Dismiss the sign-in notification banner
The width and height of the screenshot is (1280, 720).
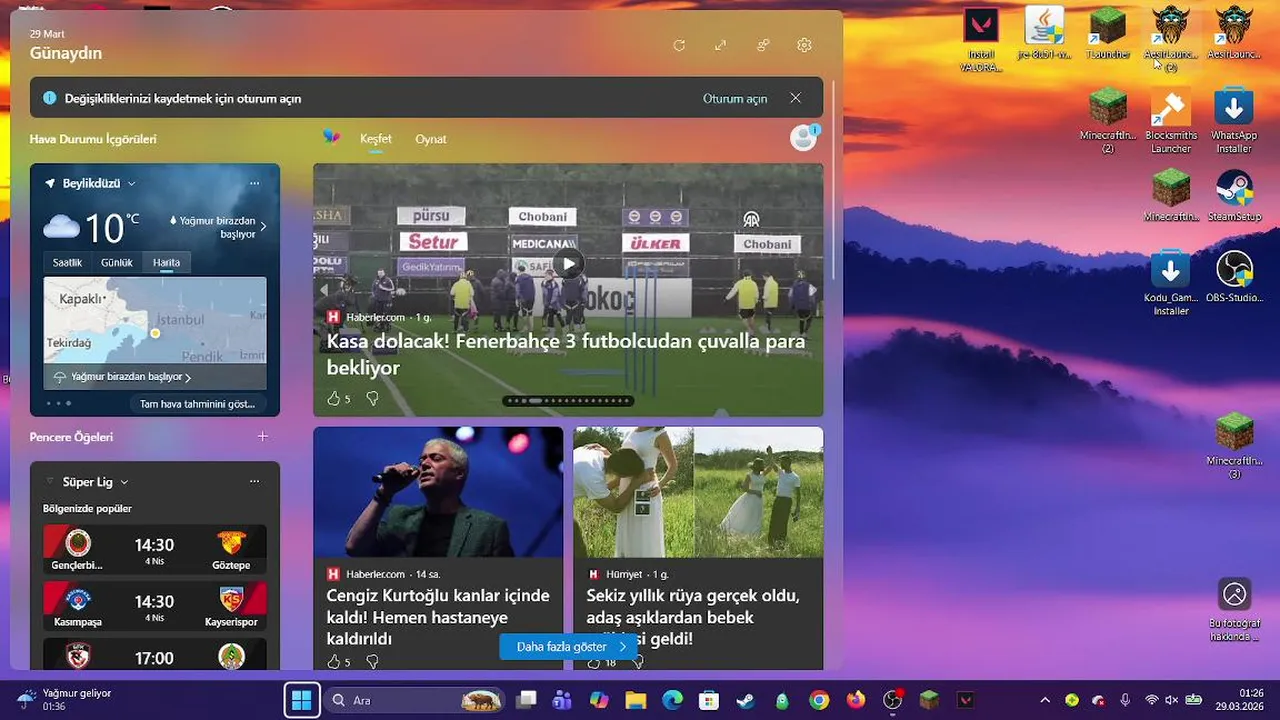(795, 98)
